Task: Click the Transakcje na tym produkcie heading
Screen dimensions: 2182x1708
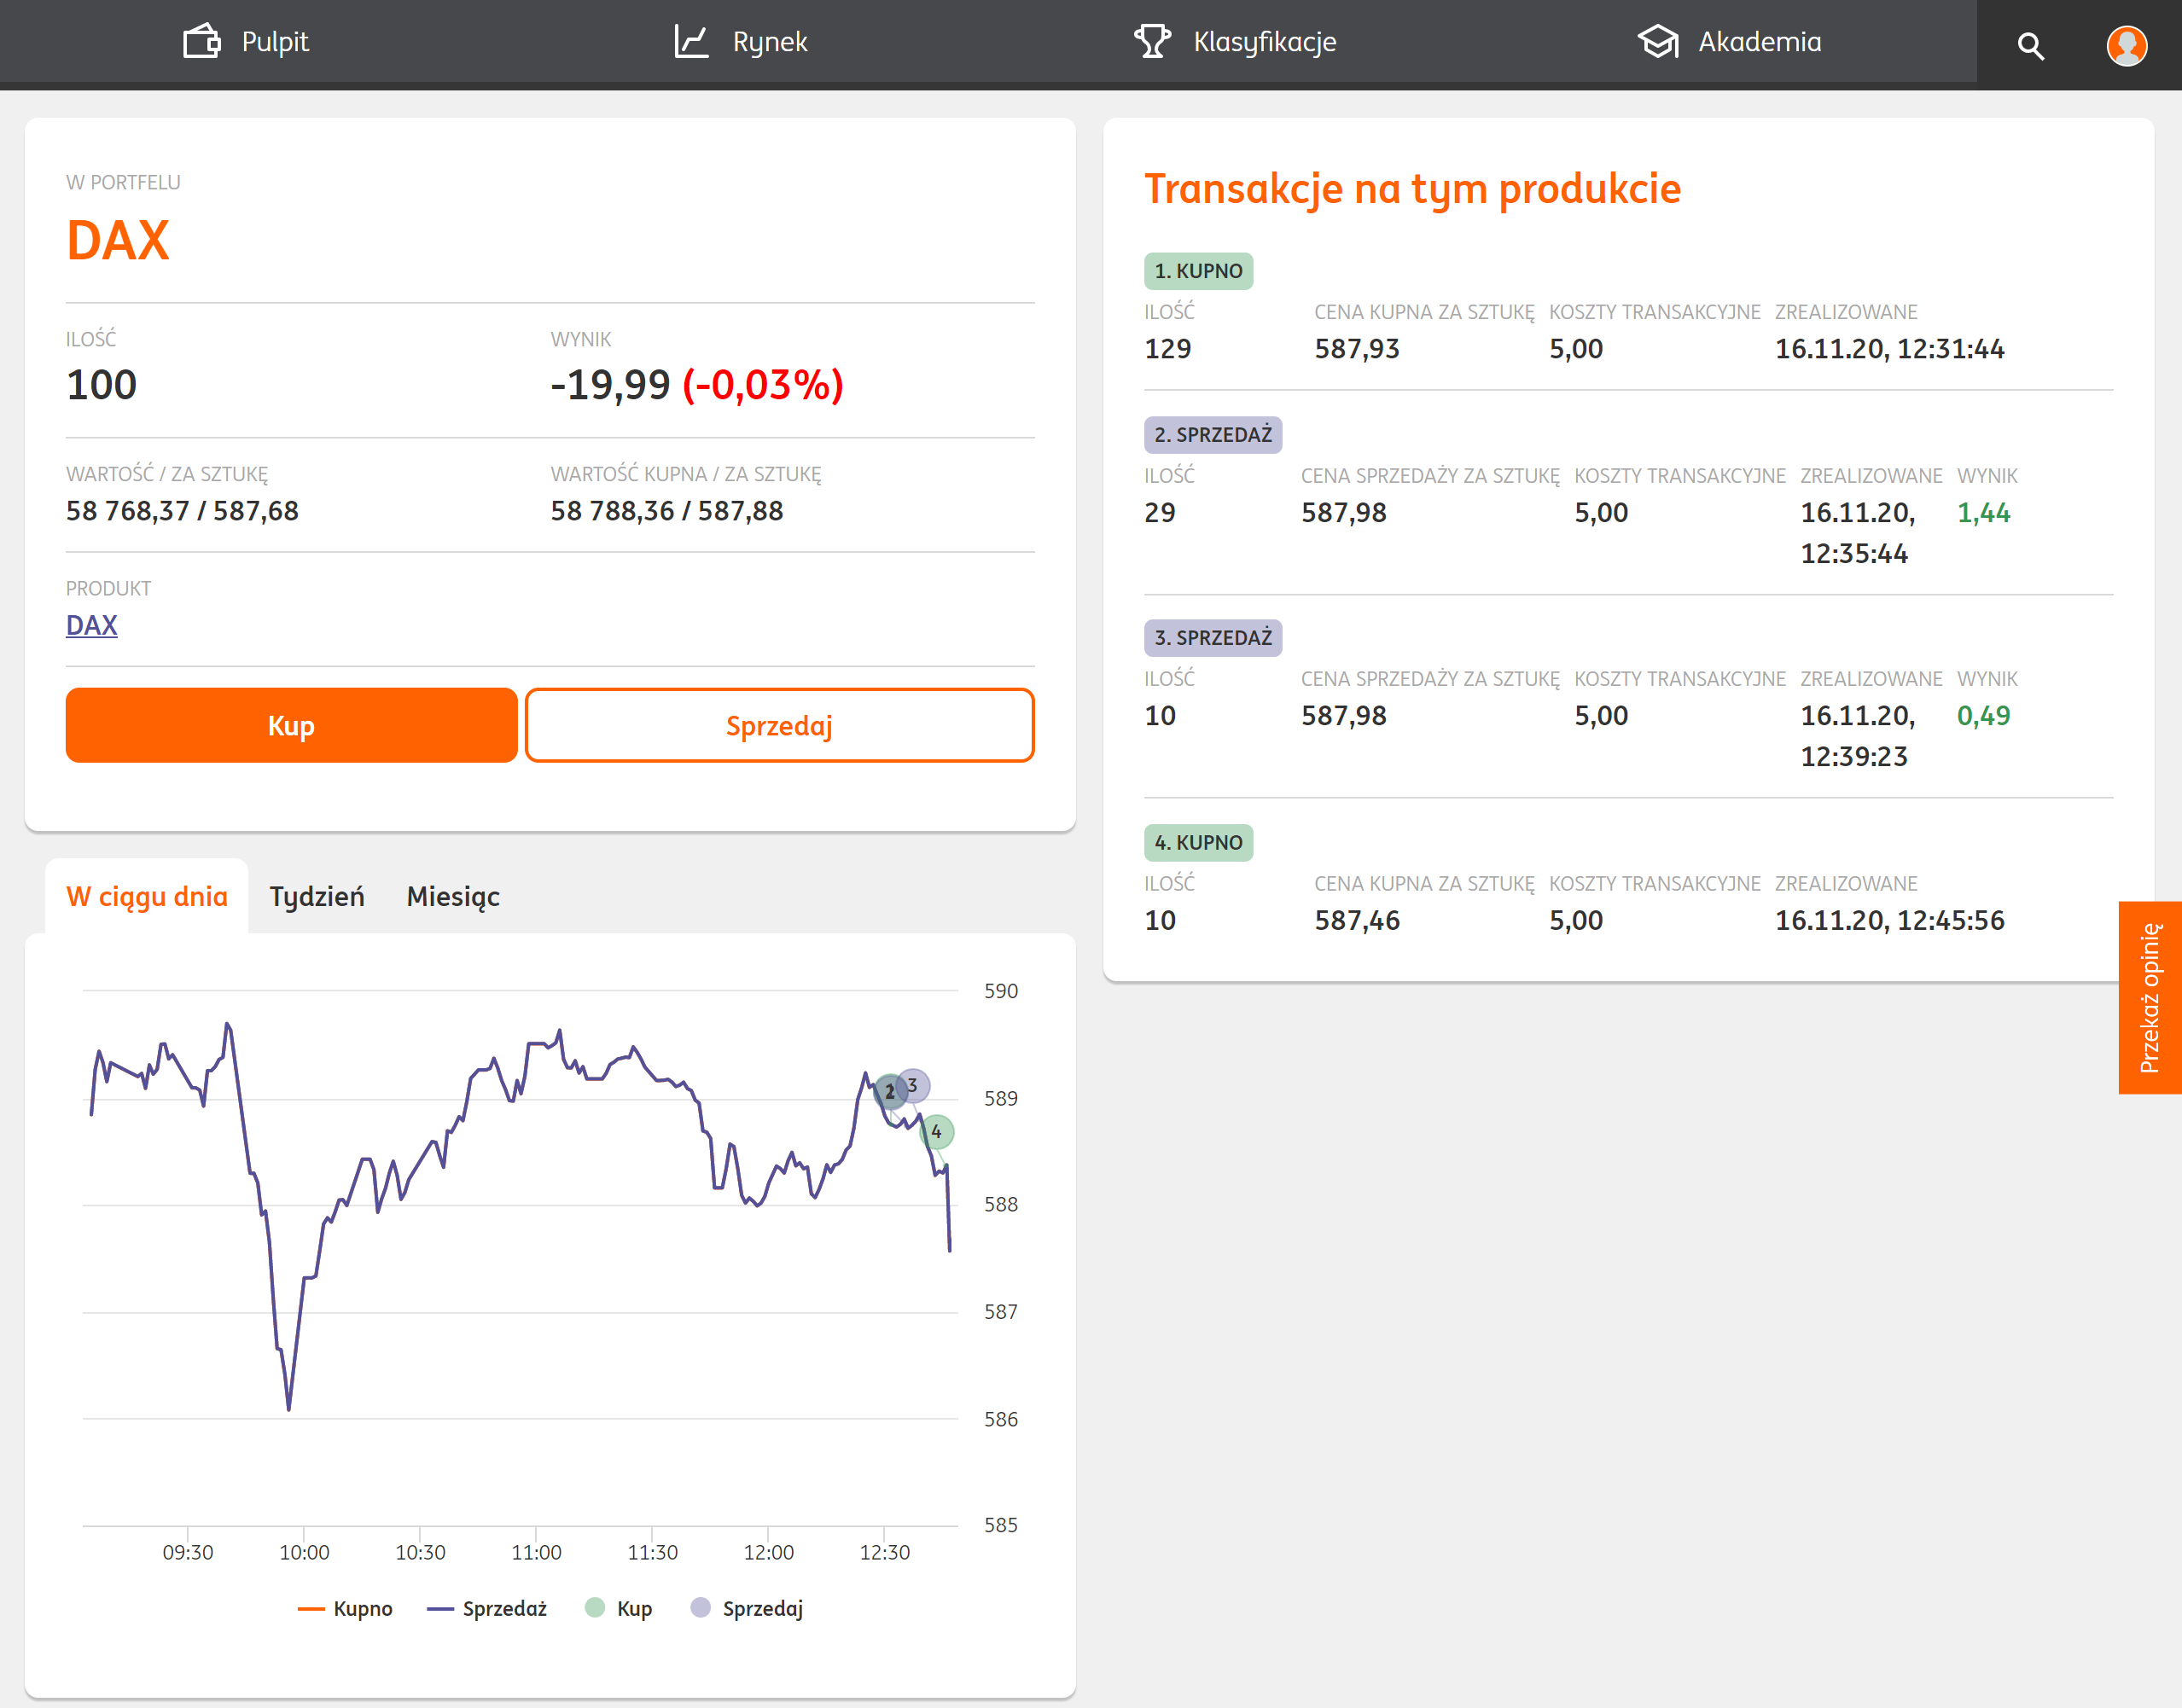Action: pos(1412,189)
